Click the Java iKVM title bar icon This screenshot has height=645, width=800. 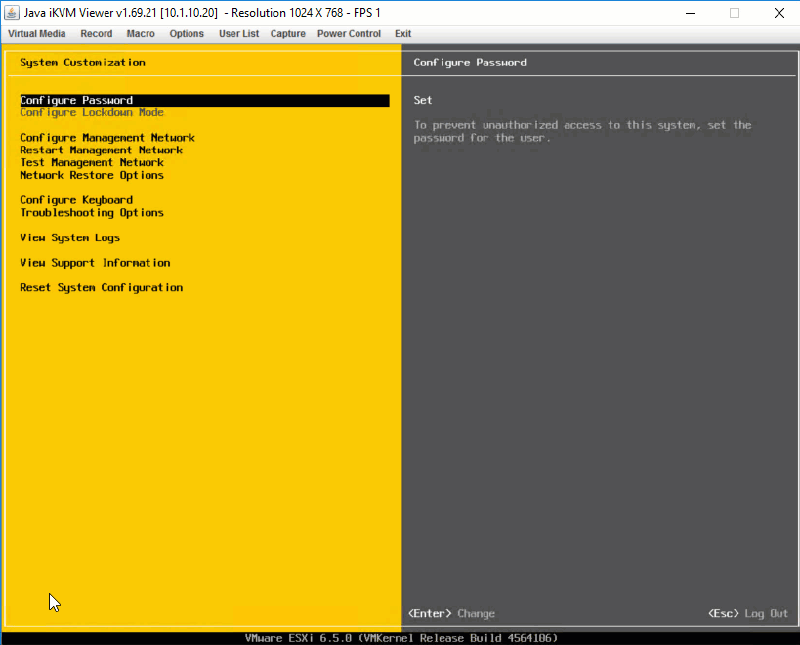click(12, 12)
